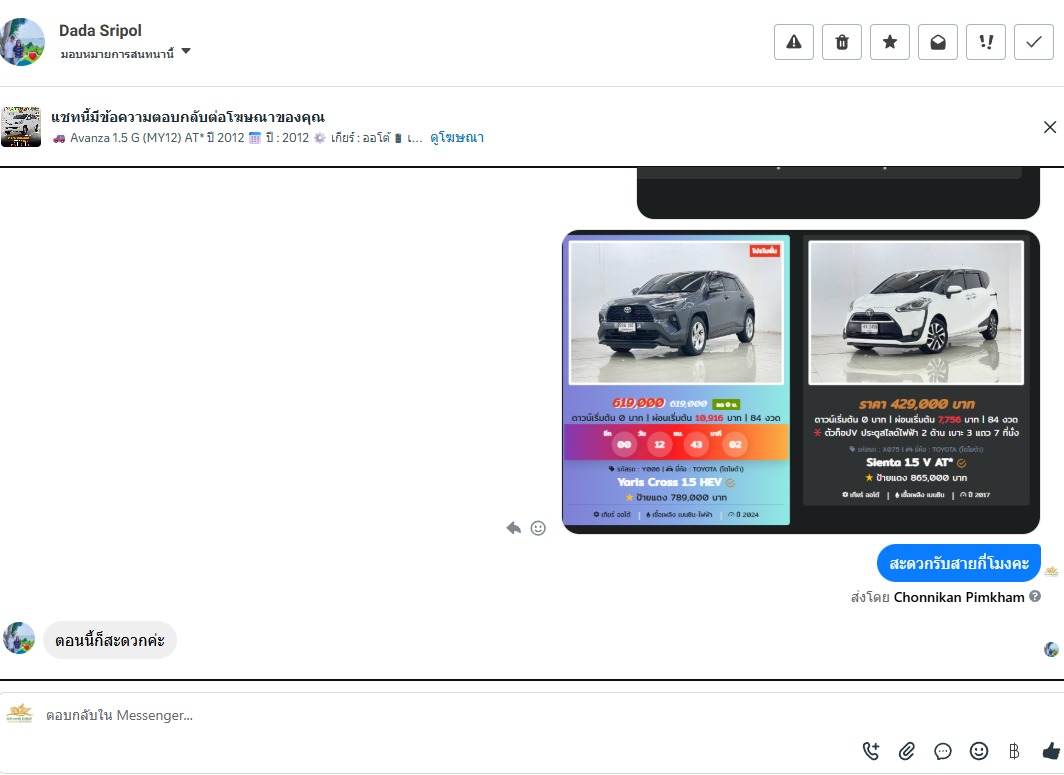Open Dada Sripol profile picture in header
This screenshot has width=1064, height=775.
point(22,42)
